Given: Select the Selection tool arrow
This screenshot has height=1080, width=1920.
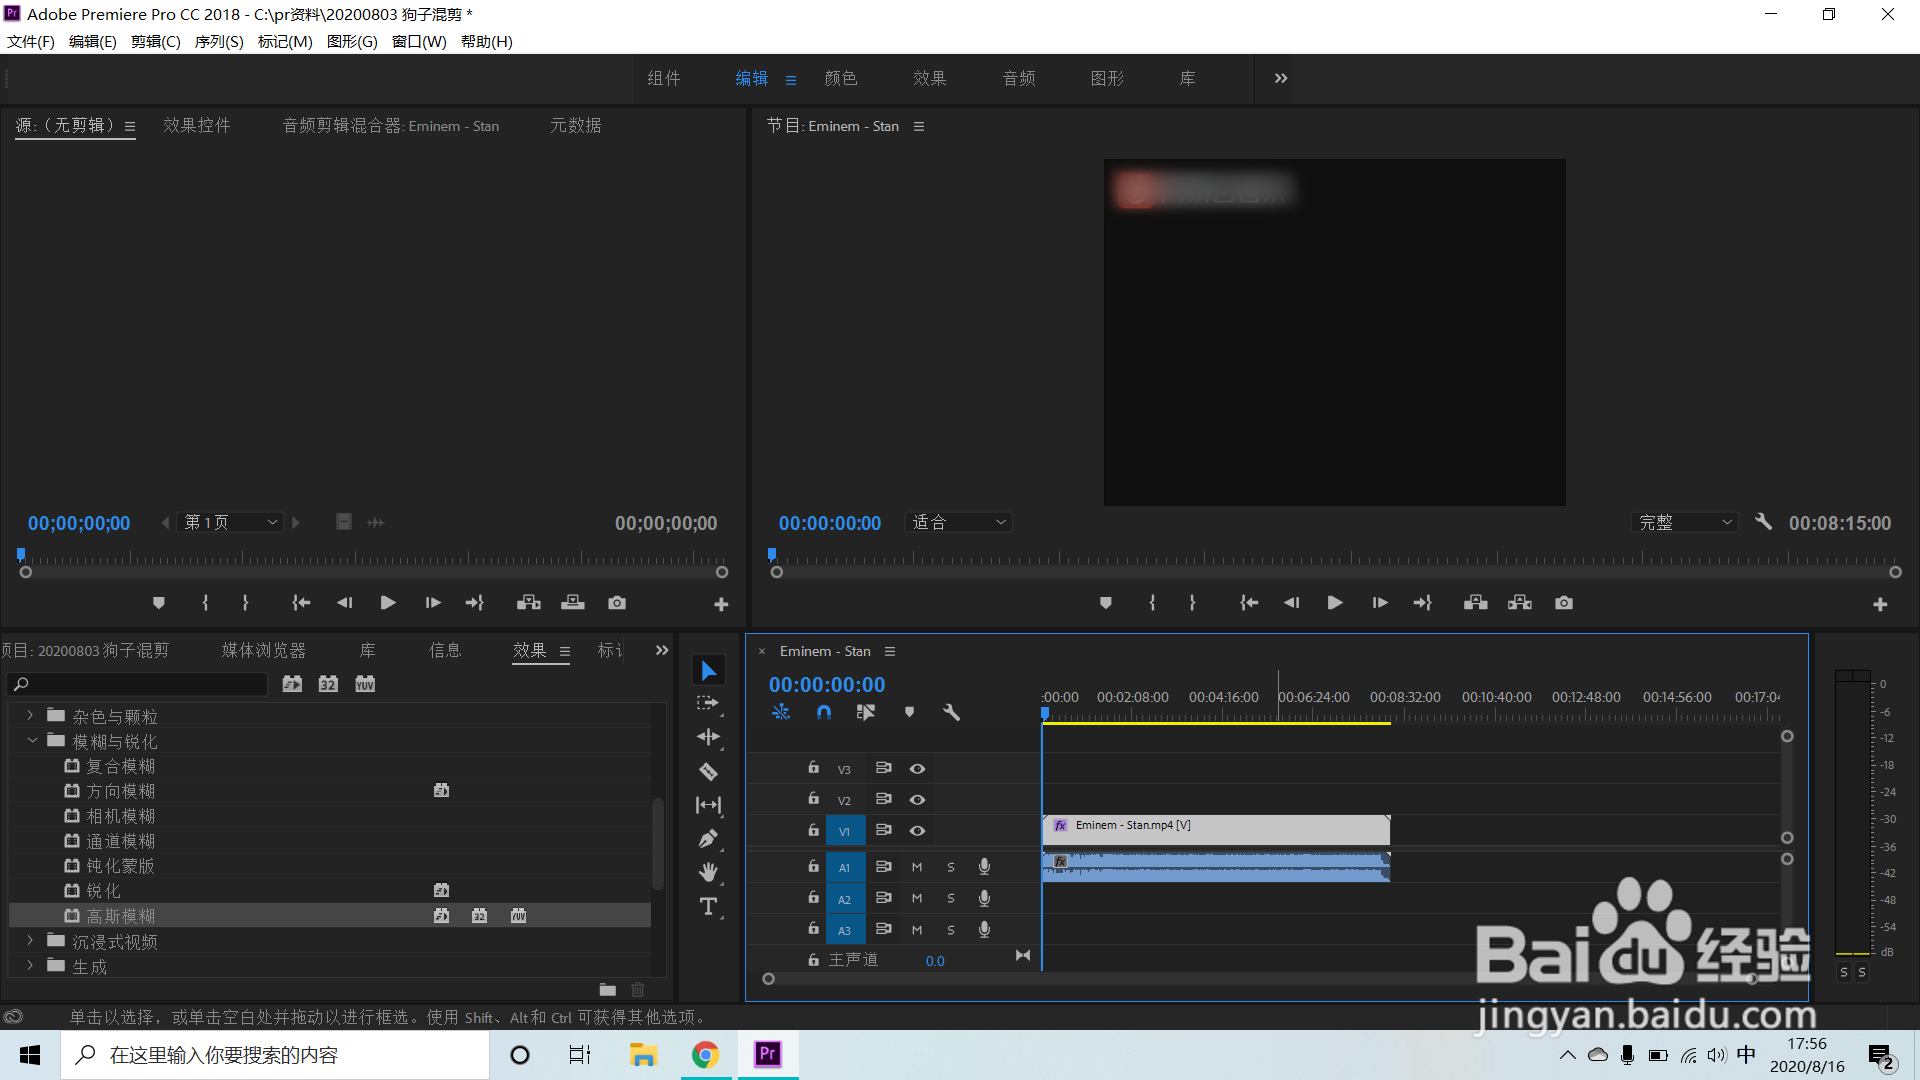Looking at the screenshot, I should (x=709, y=670).
